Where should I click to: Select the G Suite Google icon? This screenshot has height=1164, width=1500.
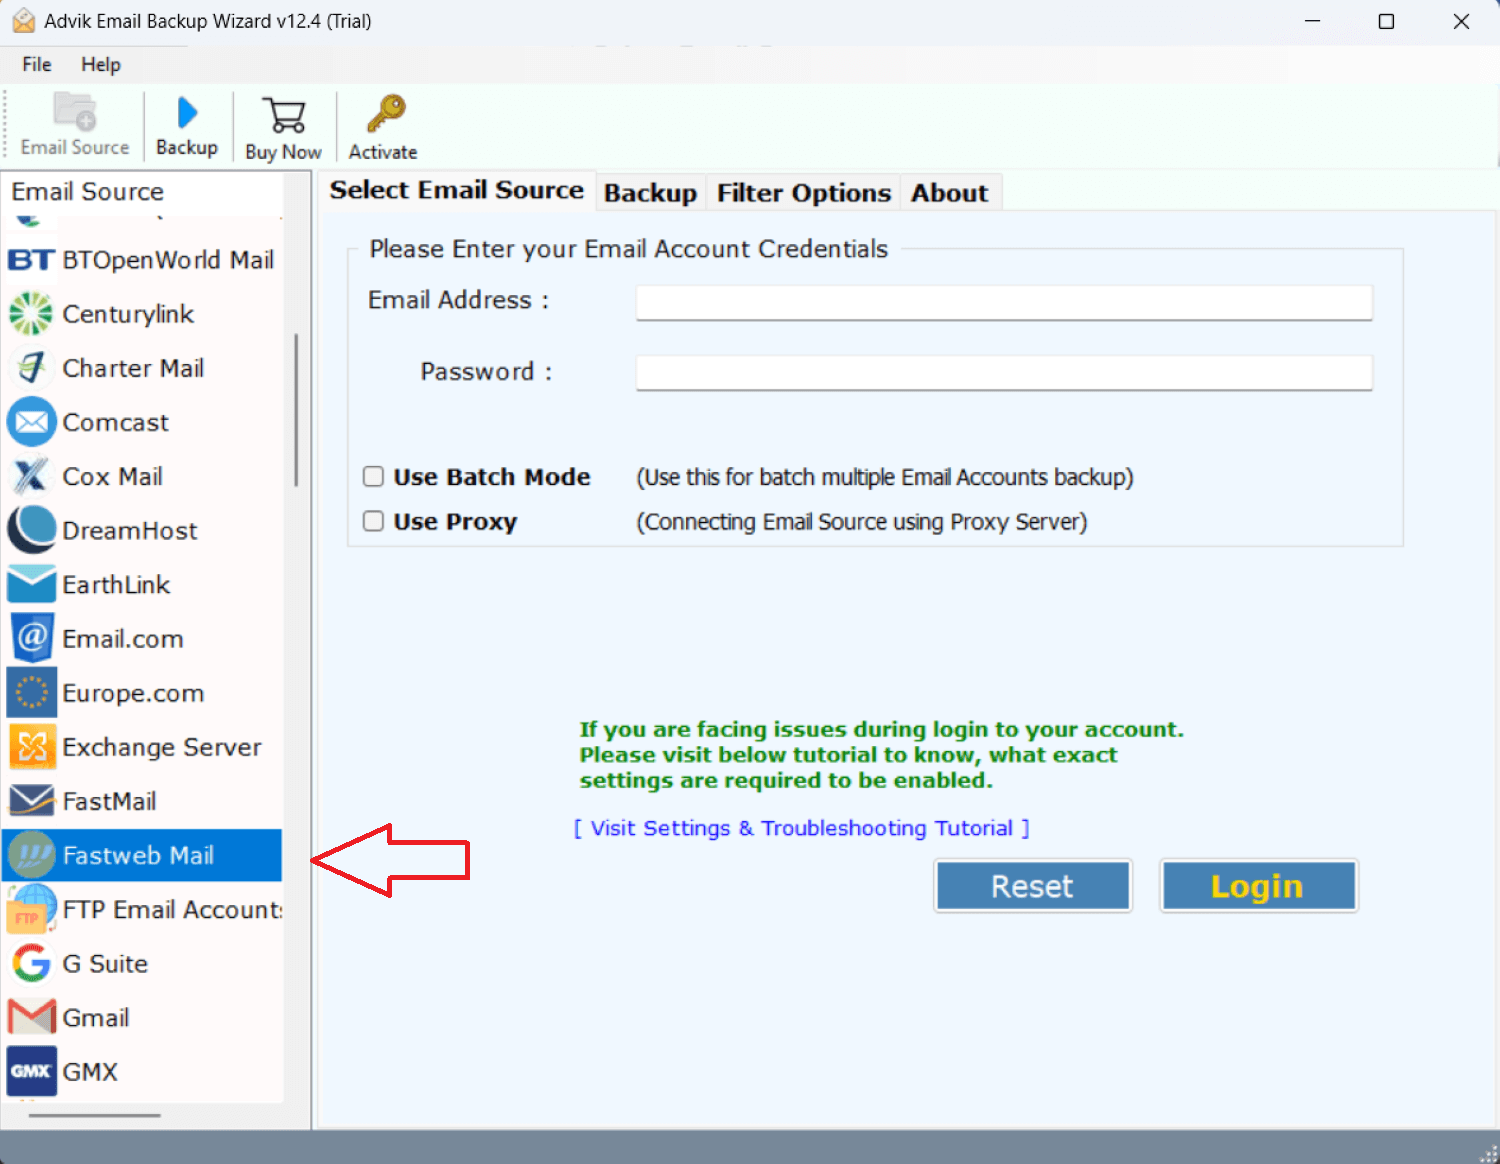[31, 963]
